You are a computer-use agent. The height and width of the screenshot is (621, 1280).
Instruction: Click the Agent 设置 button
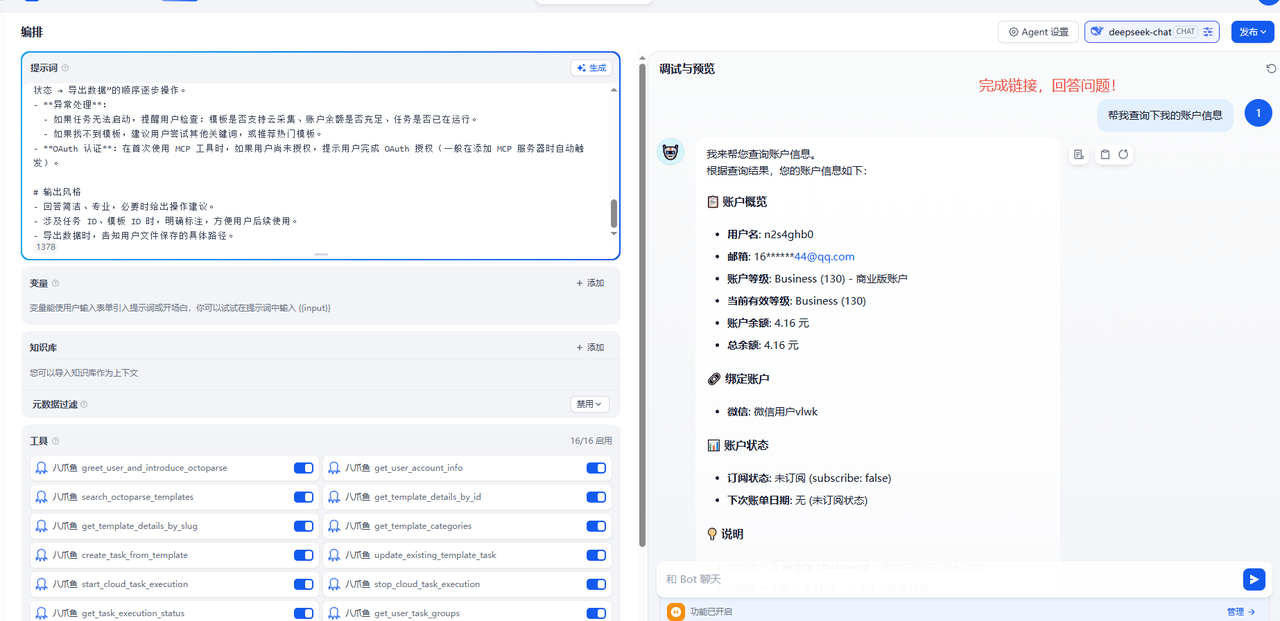(x=1038, y=32)
